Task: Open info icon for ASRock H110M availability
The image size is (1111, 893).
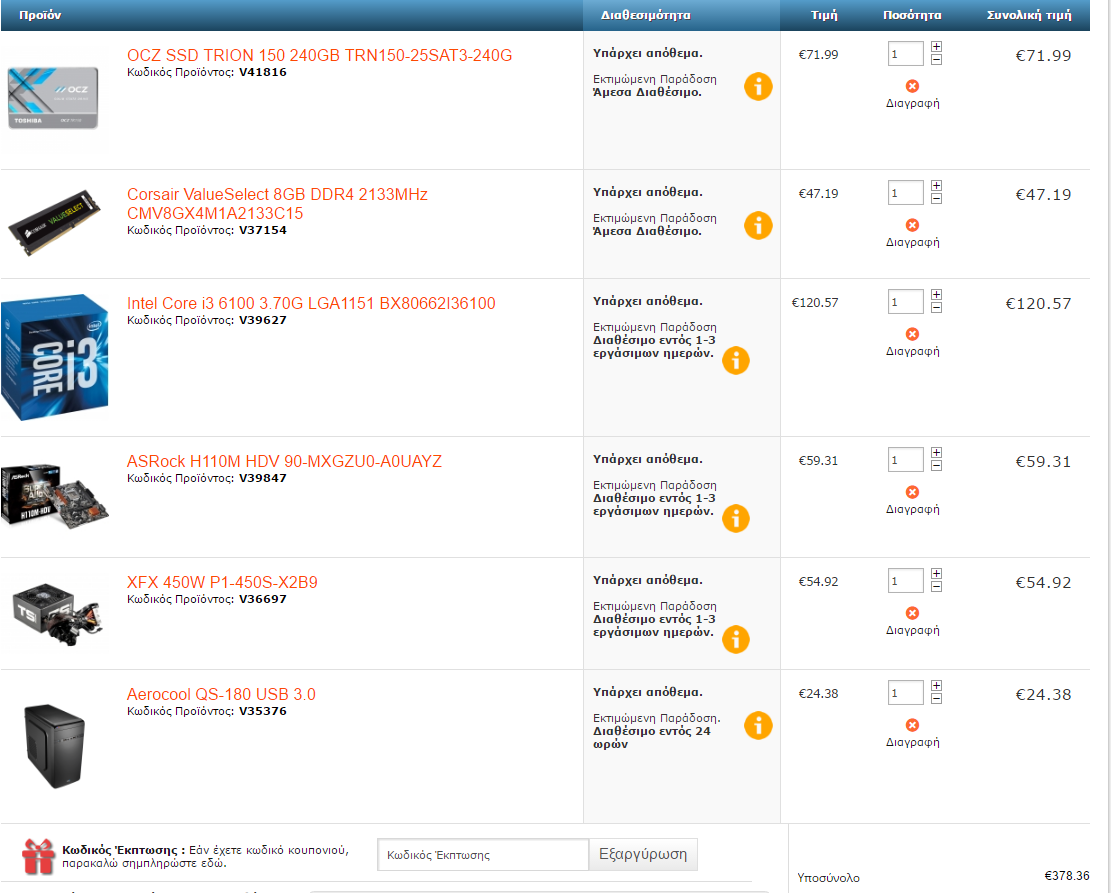Action: coord(735,518)
